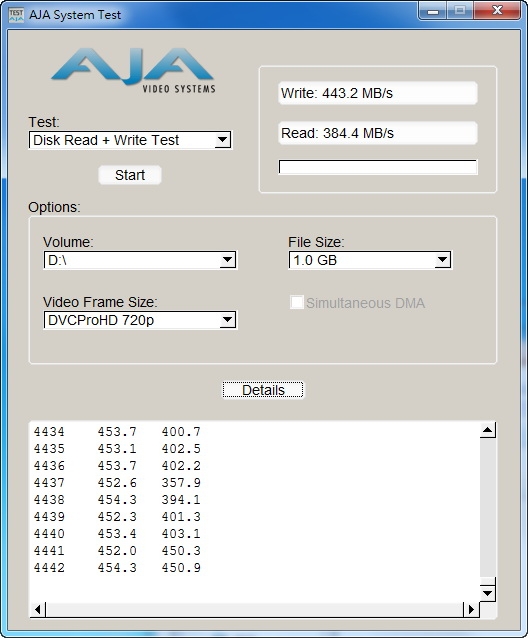Select frame row 4441 in details list
Screen dimensions: 528x638
click(x=117, y=551)
